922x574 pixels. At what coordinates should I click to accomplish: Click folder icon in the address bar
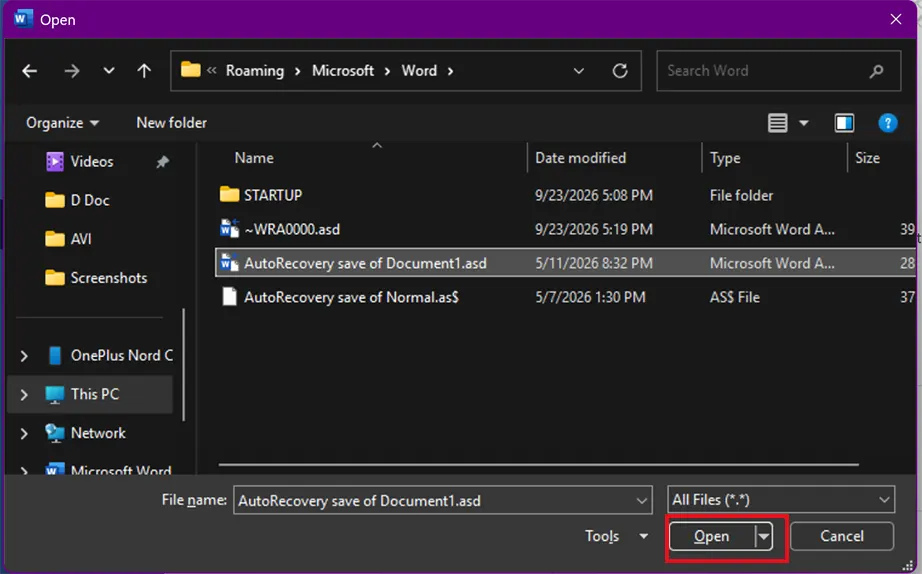(191, 70)
